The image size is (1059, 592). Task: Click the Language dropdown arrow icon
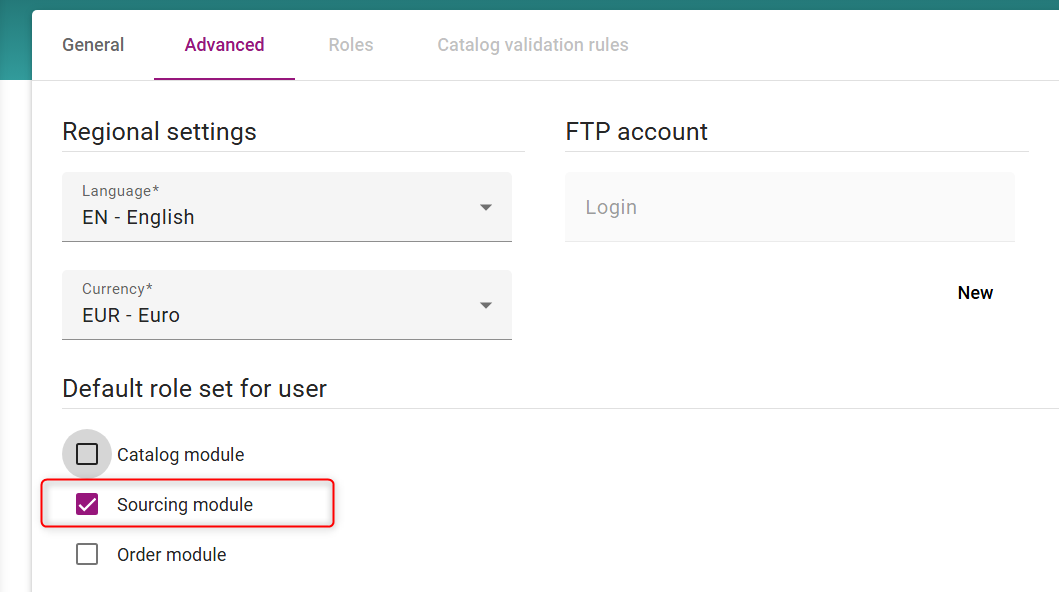click(486, 207)
